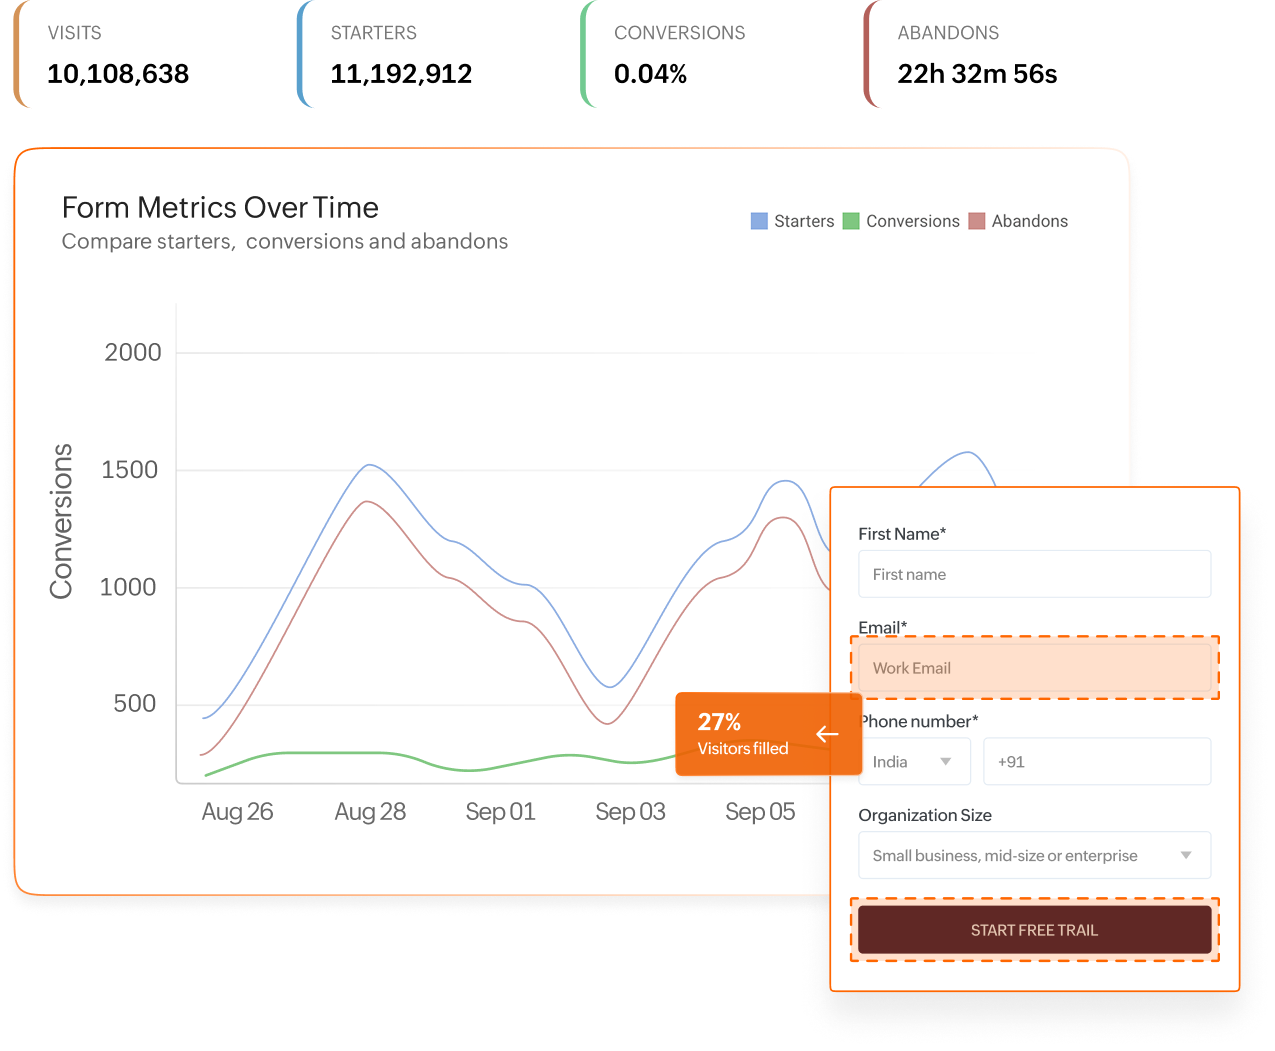Click the green Conversions legend swatch

pyautogui.click(x=851, y=221)
